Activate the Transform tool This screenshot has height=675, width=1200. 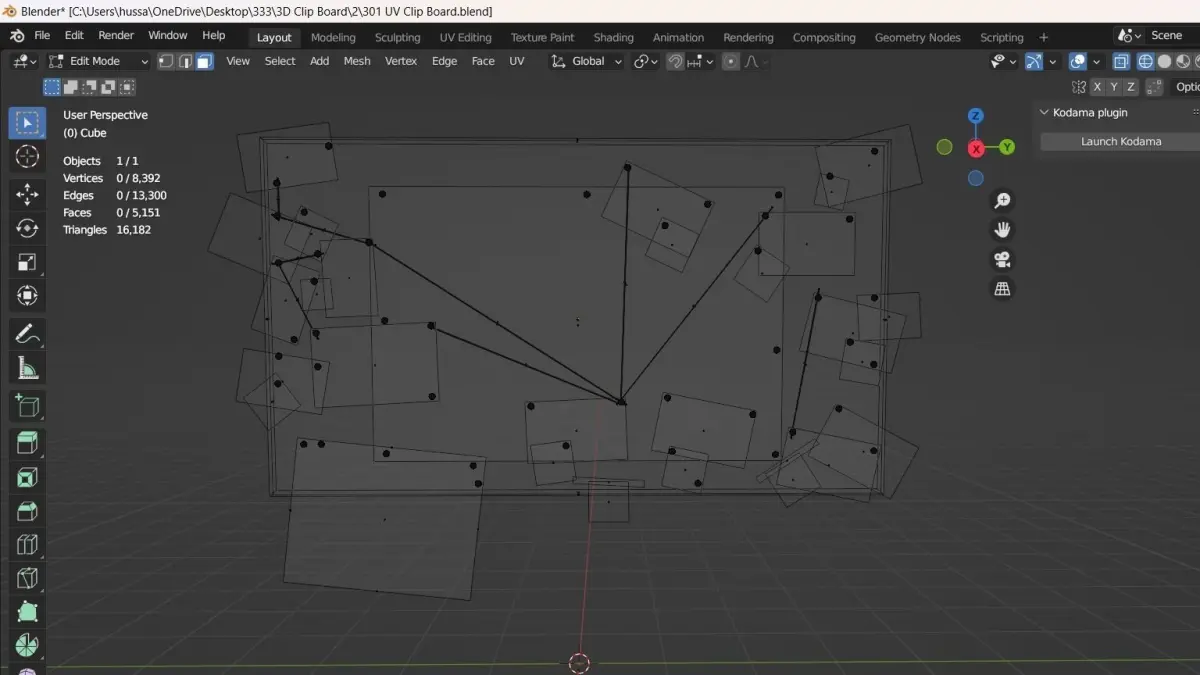[x=27, y=296]
